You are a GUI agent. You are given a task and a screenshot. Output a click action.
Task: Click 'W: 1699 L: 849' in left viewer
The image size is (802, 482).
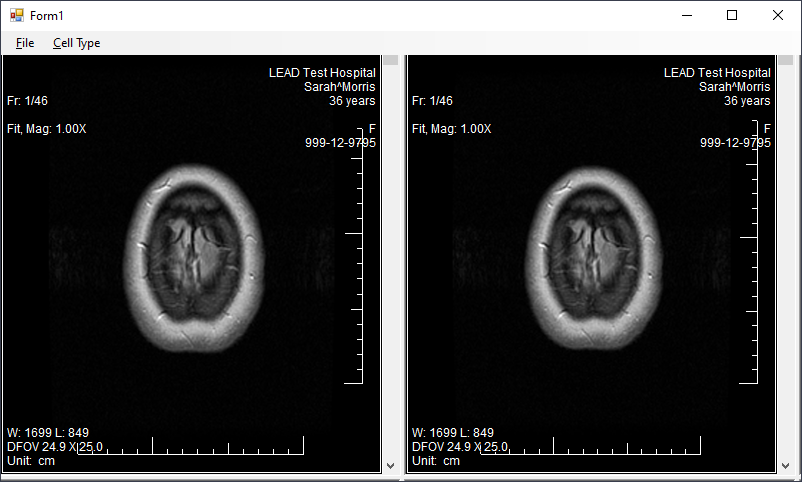pos(48,433)
